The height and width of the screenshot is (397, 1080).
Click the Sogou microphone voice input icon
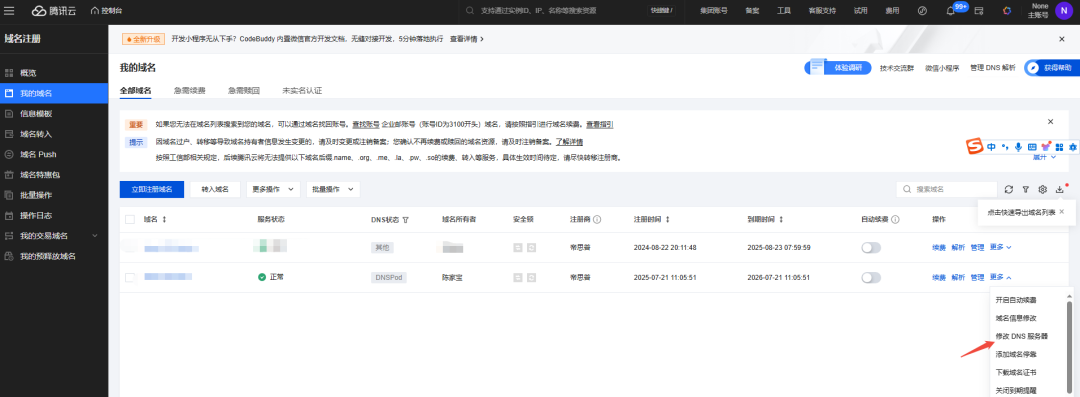pos(1018,147)
